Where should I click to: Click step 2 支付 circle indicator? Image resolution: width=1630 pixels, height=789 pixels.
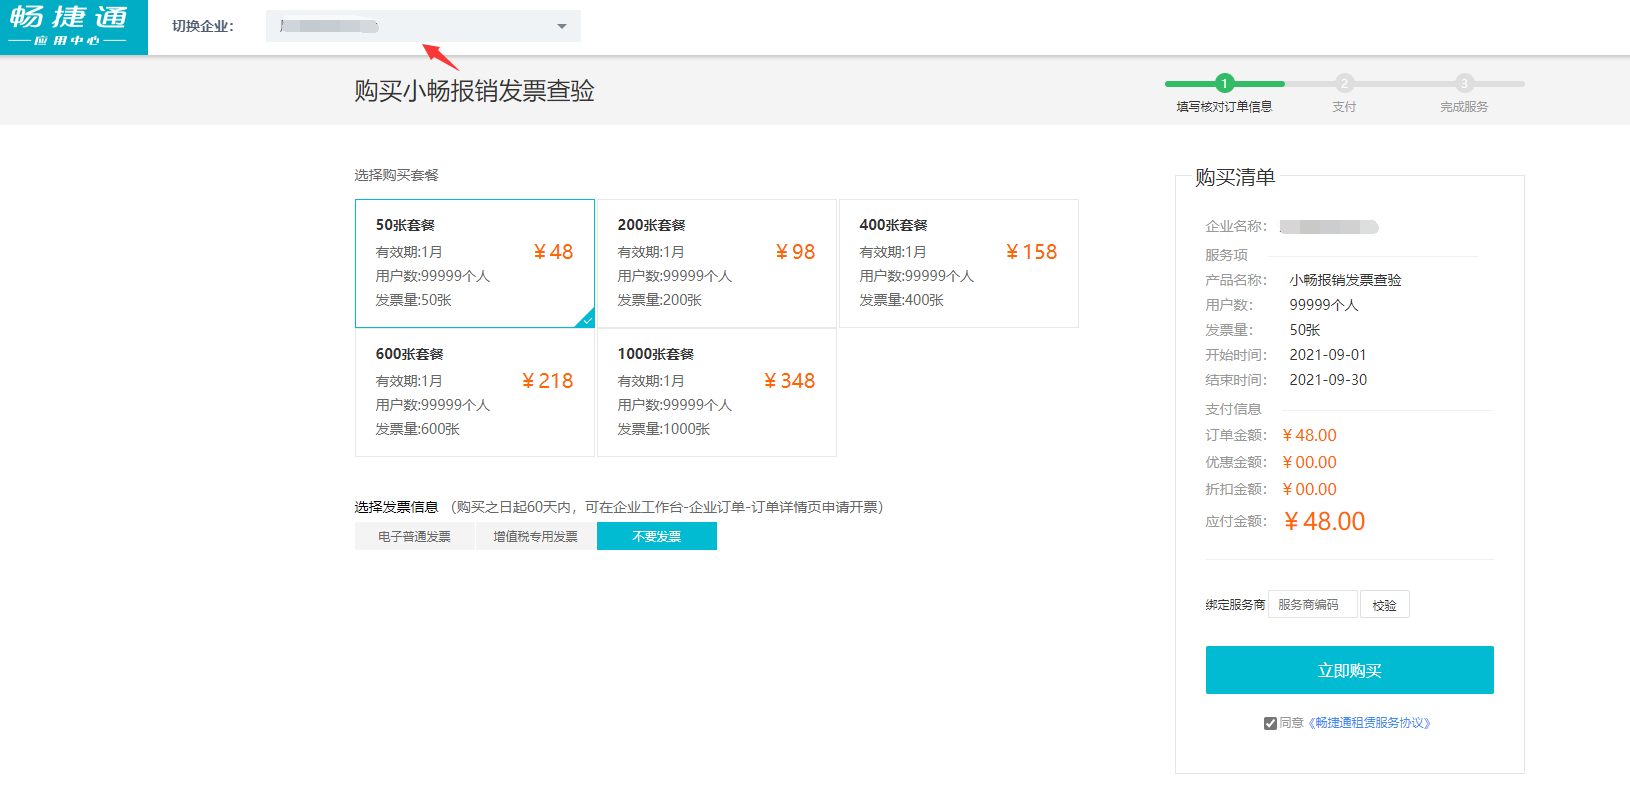pos(1344,84)
